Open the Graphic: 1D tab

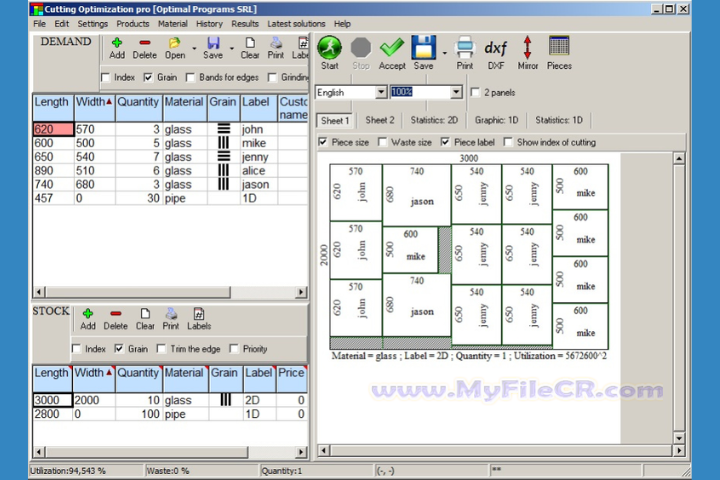point(496,120)
